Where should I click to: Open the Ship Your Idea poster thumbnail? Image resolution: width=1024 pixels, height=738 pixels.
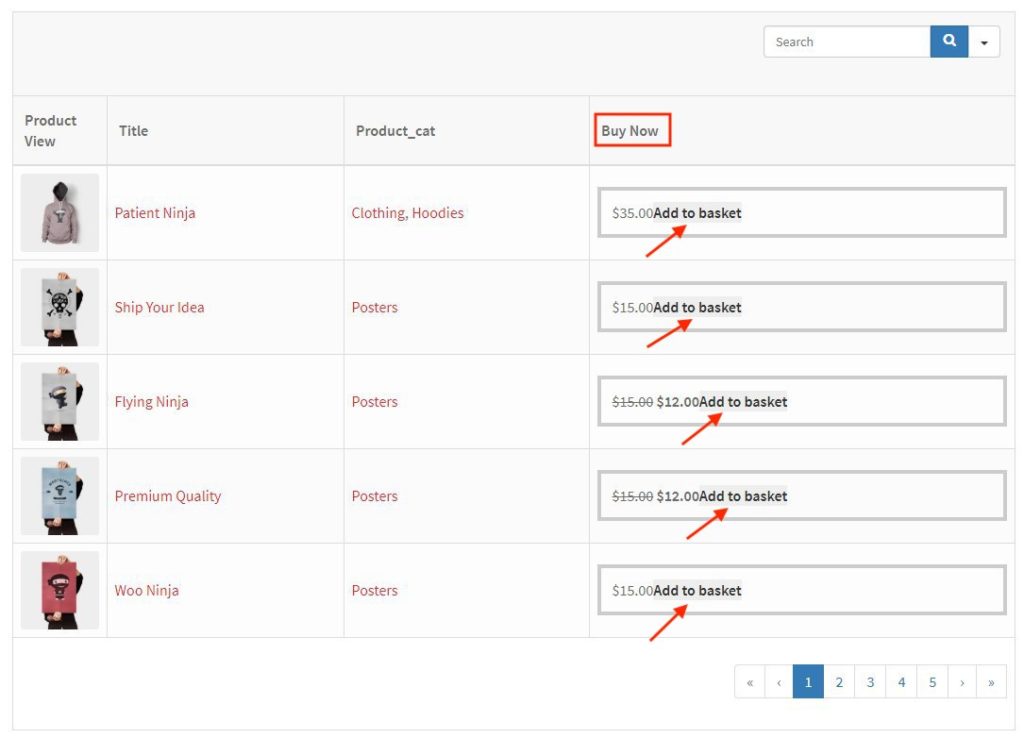pos(60,307)
